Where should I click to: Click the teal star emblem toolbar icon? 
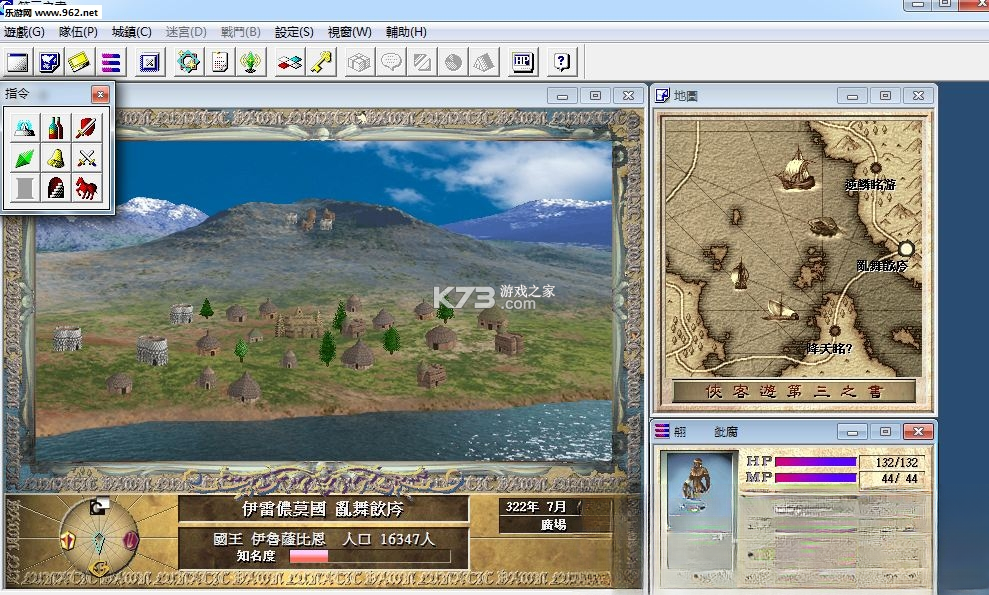(x=188, y=62)
